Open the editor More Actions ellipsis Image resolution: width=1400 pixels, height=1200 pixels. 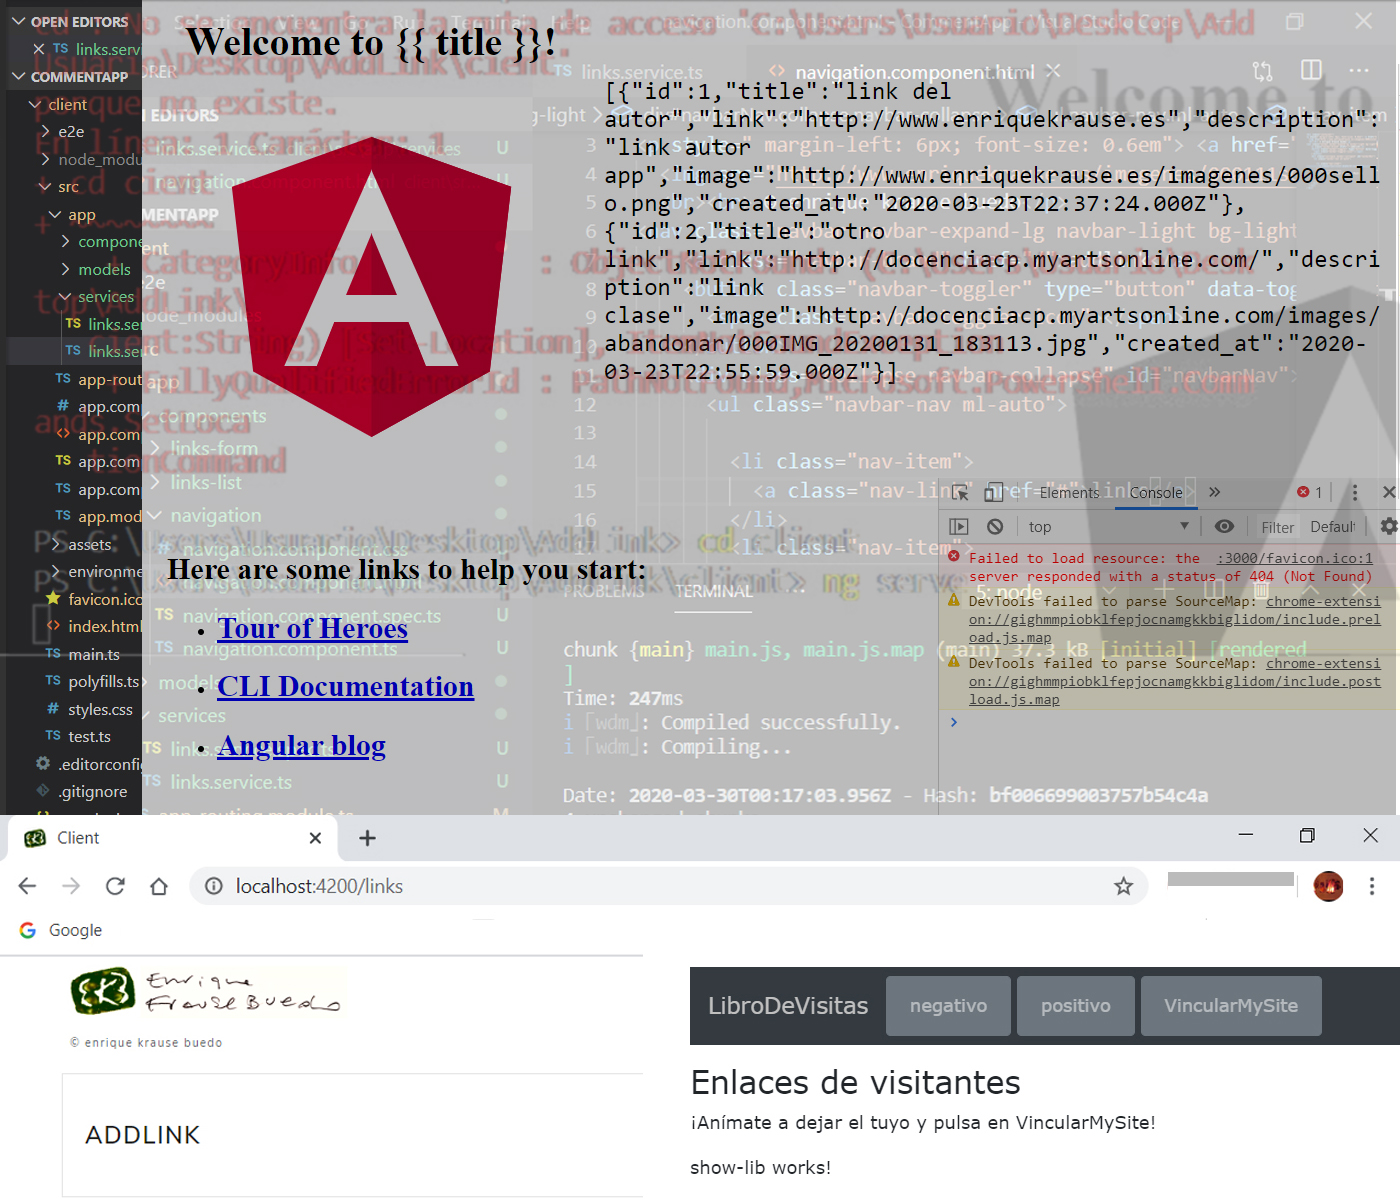tap(1359, 70)
